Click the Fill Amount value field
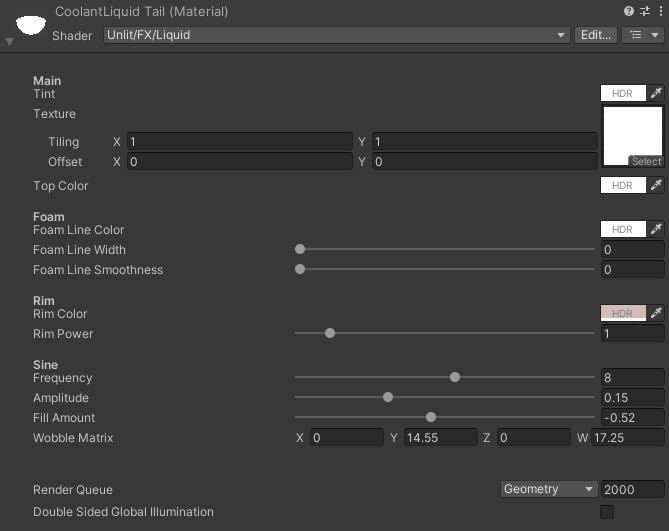The image size is (669, 531). [x=632, y=417]
